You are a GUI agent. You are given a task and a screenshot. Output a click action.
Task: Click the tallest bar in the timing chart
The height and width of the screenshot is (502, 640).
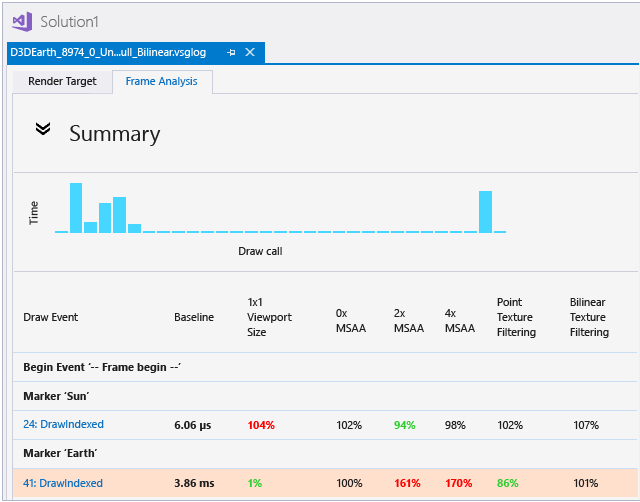[75, 207]
